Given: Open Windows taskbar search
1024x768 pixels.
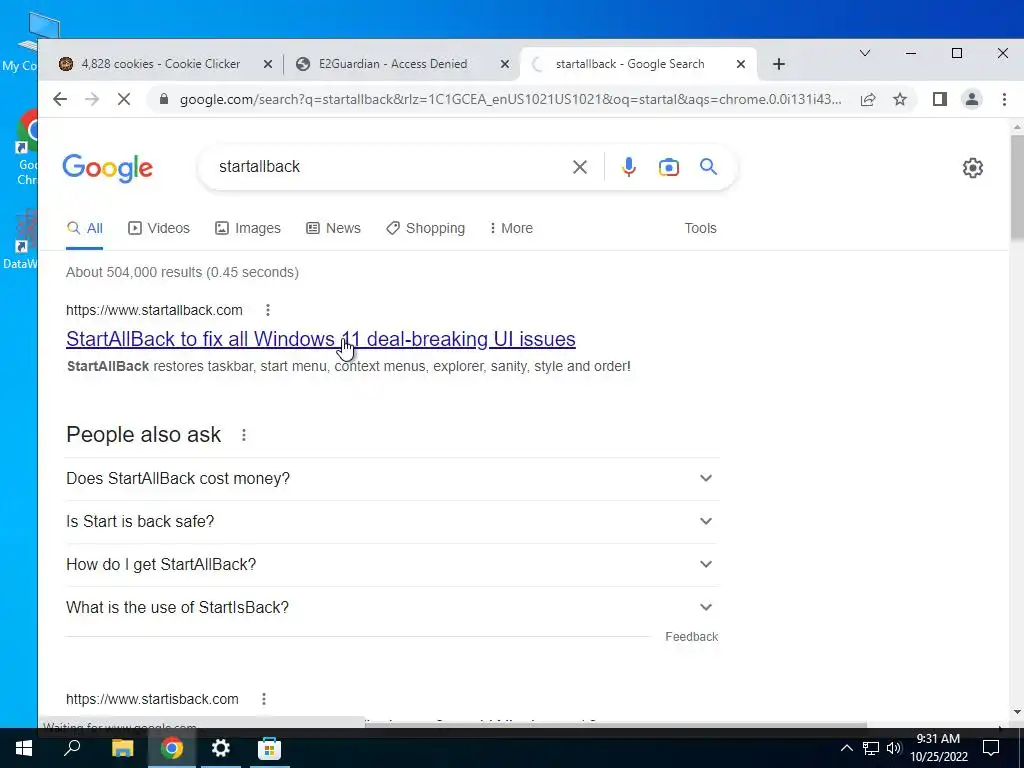Looking at the screenshot, I should 72,748.
